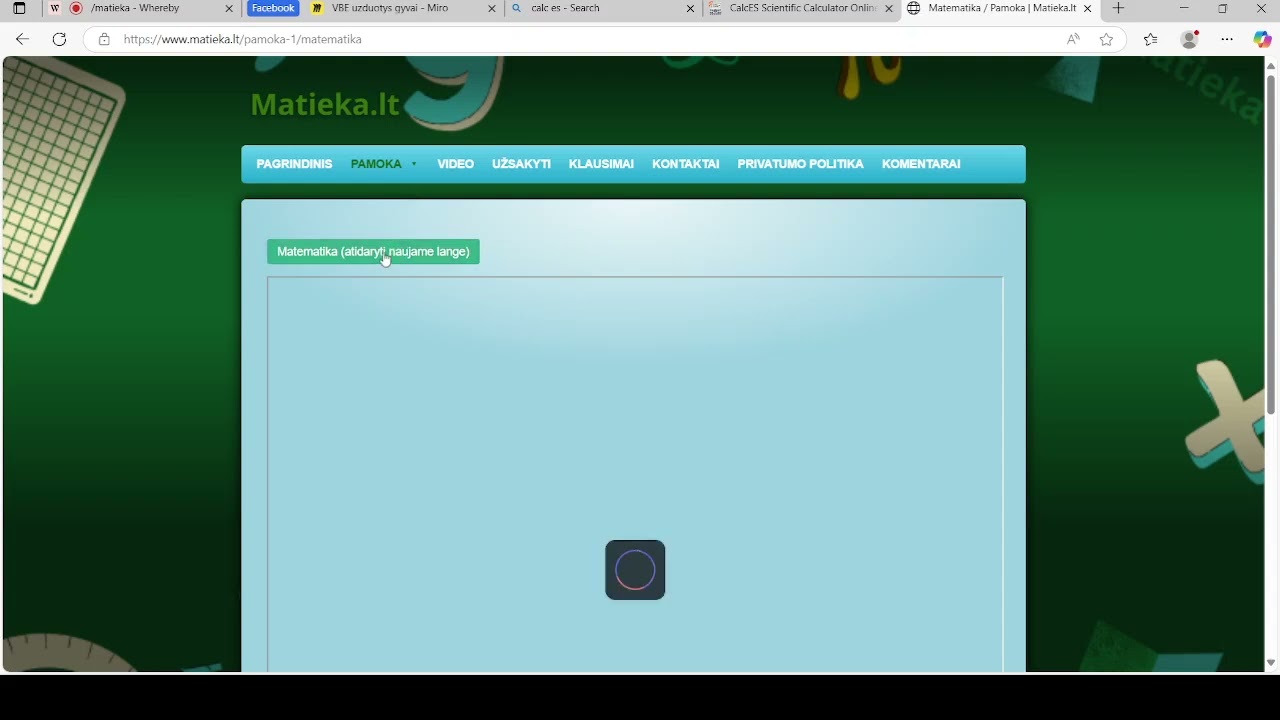
Task: View site info lock icon
Action: pyautogui.click(x=104, y=39)
